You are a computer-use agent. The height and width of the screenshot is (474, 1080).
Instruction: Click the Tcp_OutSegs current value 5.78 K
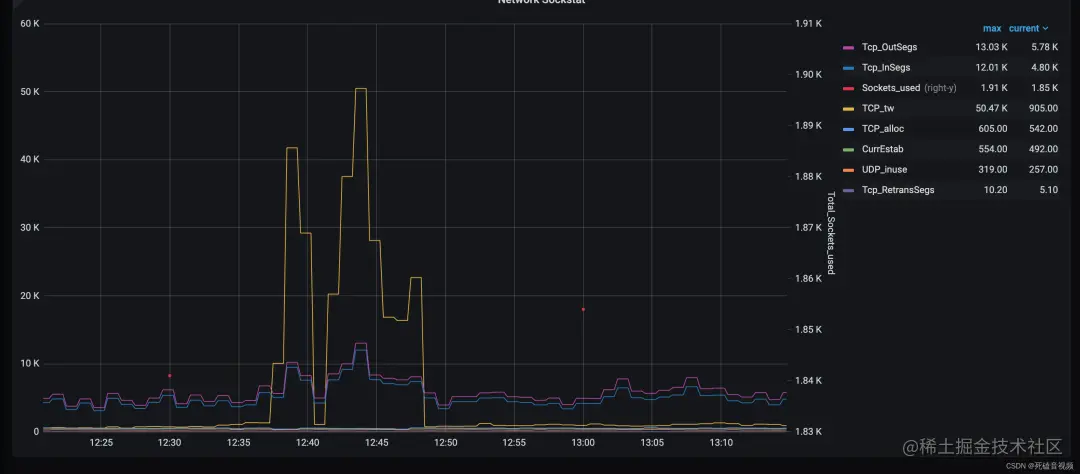tap(1045, 47)
